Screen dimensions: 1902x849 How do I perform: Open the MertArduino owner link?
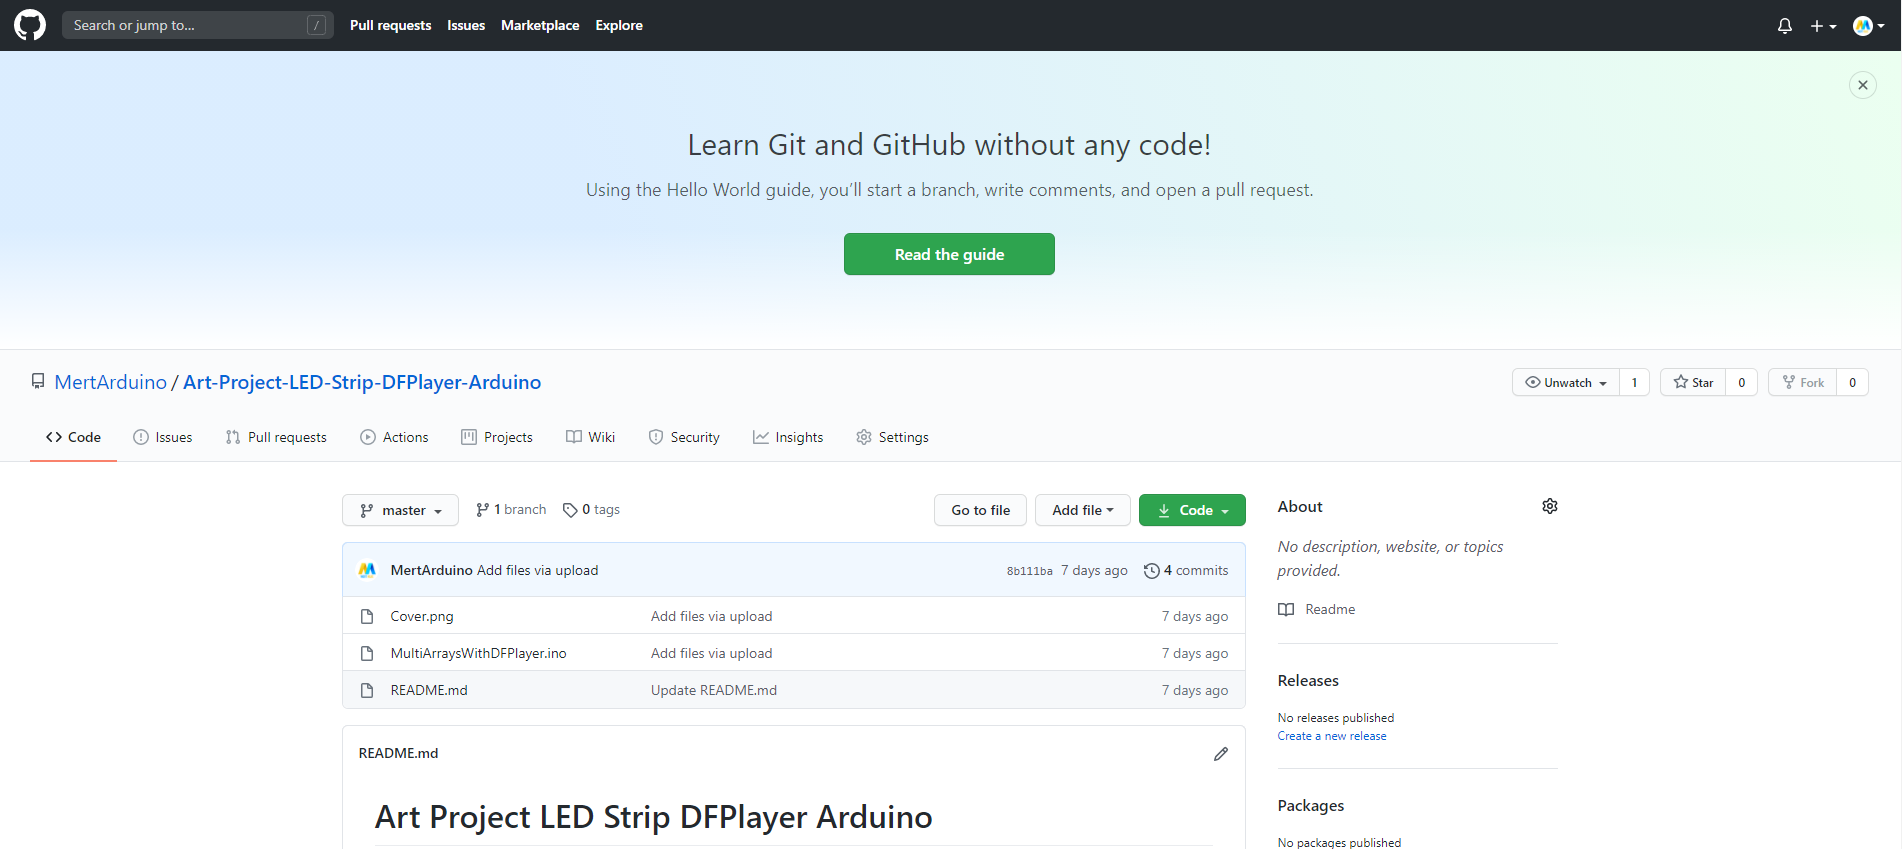point(111,382)
